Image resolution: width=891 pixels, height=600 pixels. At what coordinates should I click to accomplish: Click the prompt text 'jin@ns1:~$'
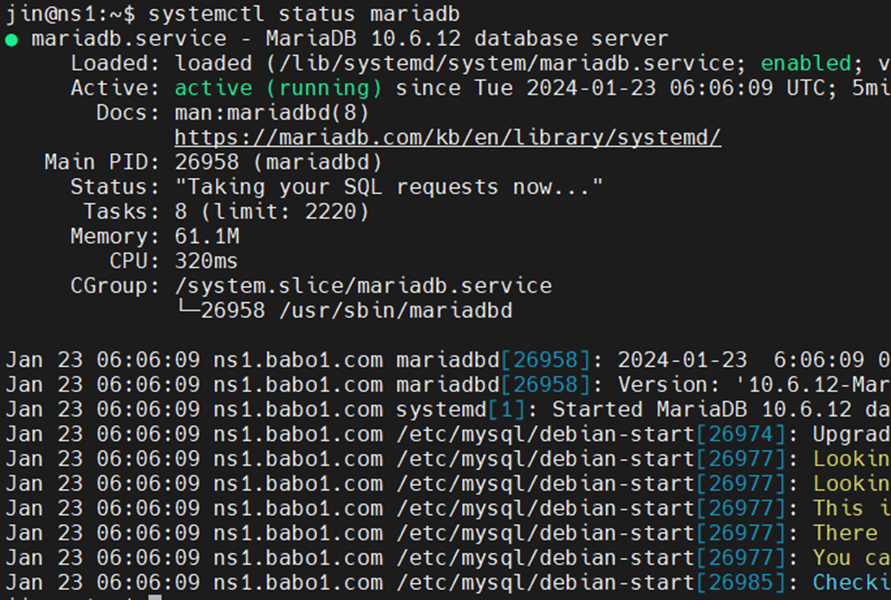pyautogui.click(x=70, y=14)
